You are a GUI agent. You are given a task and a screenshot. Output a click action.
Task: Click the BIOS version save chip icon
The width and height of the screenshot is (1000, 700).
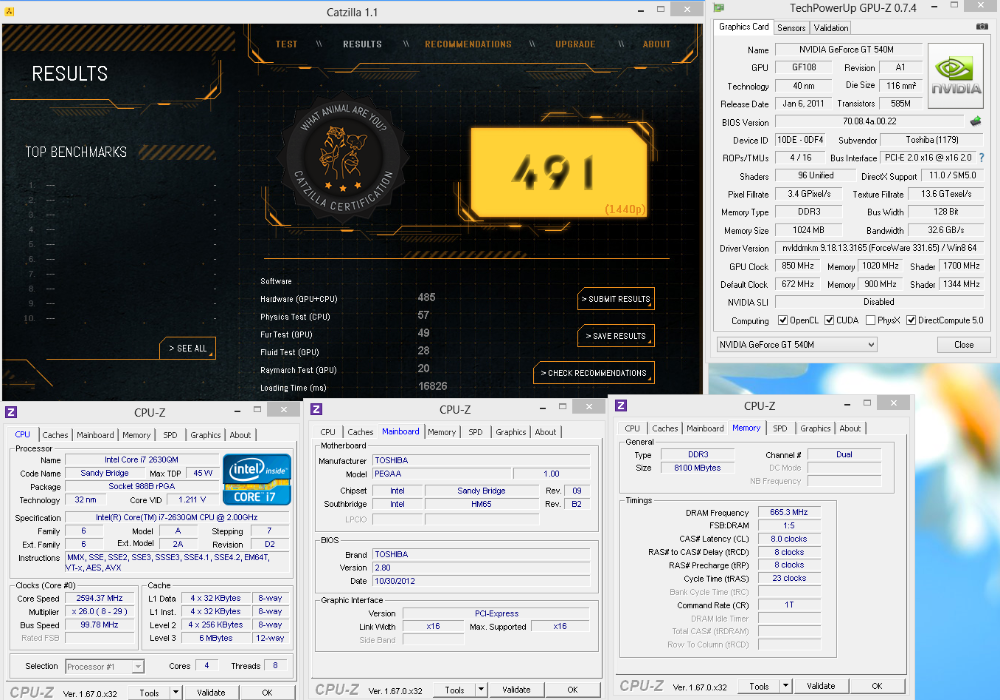[x=975, y=121]
